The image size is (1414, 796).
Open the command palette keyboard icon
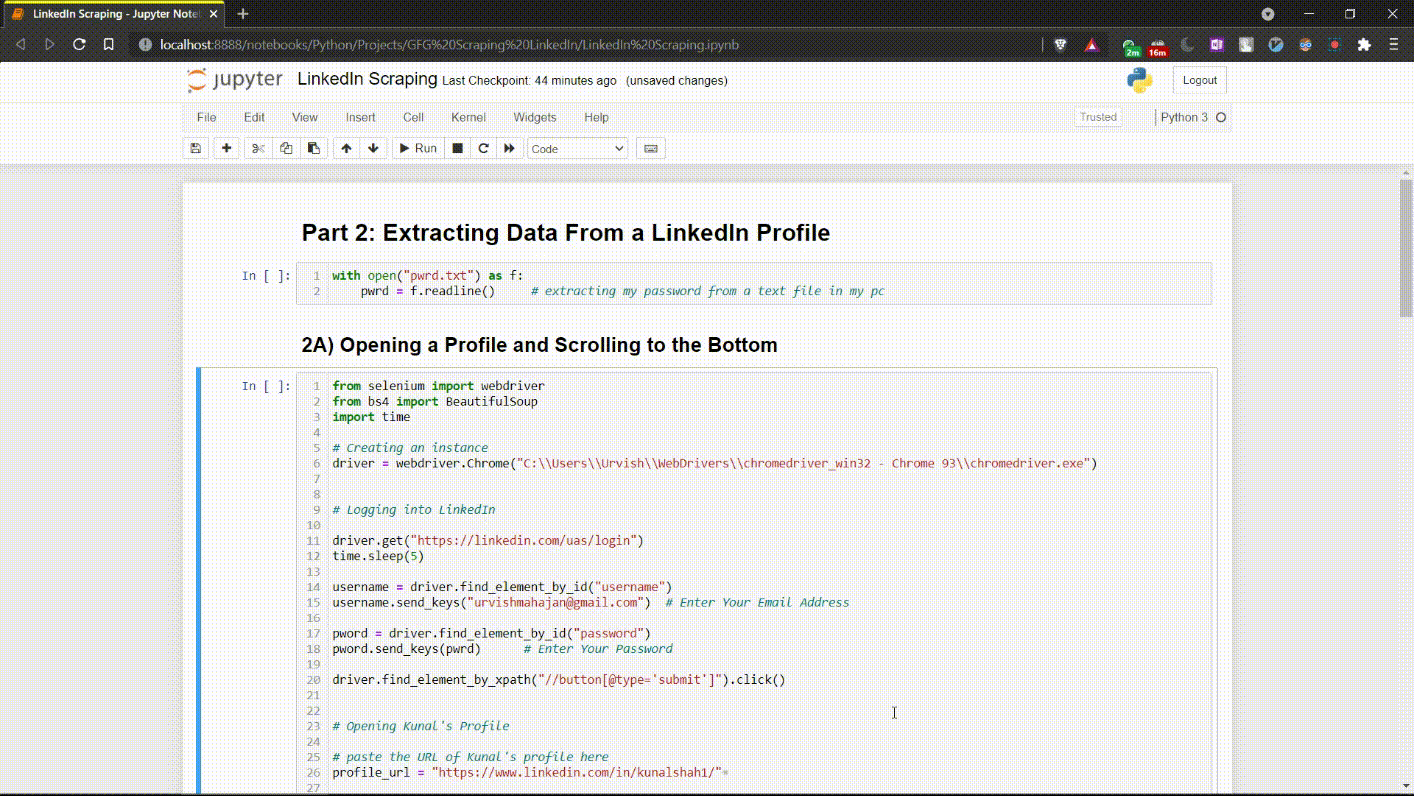651,148
